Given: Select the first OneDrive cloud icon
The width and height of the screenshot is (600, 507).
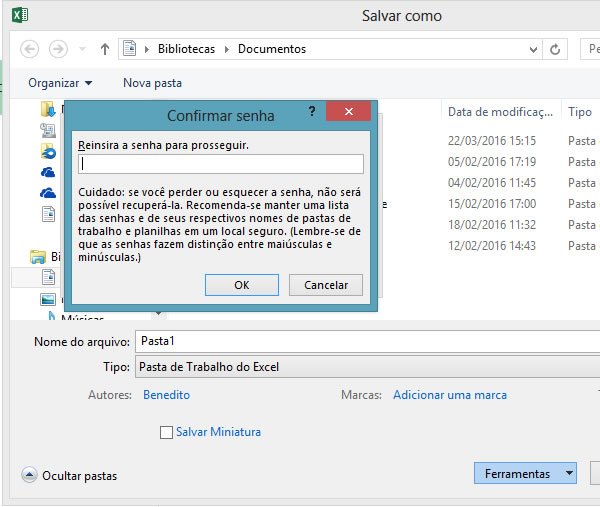Looking at the screenshot, I should (x=48, y=173).
